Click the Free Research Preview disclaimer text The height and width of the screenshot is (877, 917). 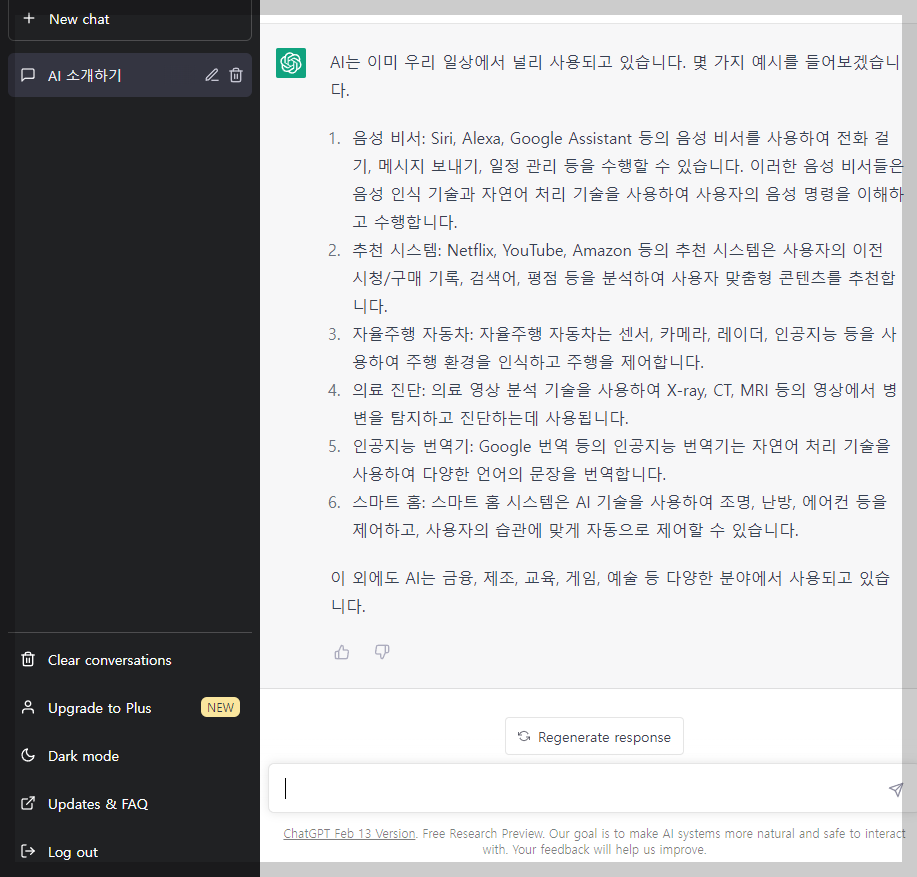595,841
